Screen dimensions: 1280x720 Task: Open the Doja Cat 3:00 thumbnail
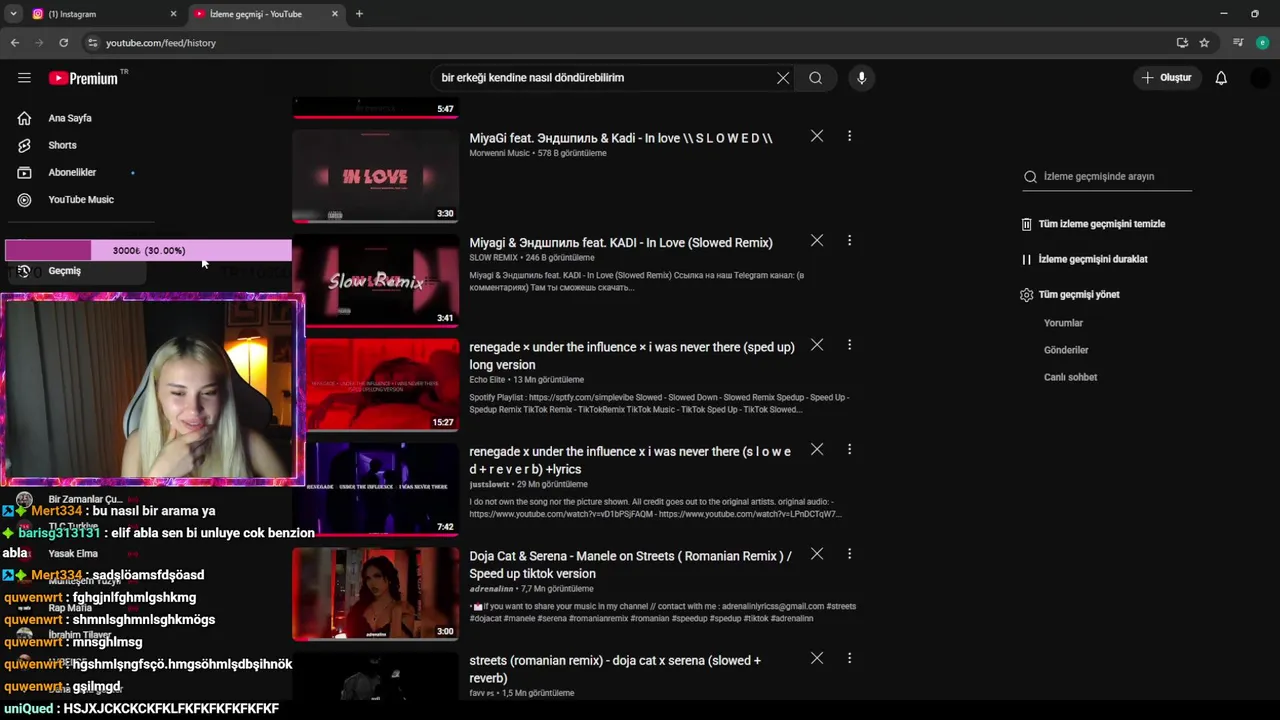pos(375,594)
